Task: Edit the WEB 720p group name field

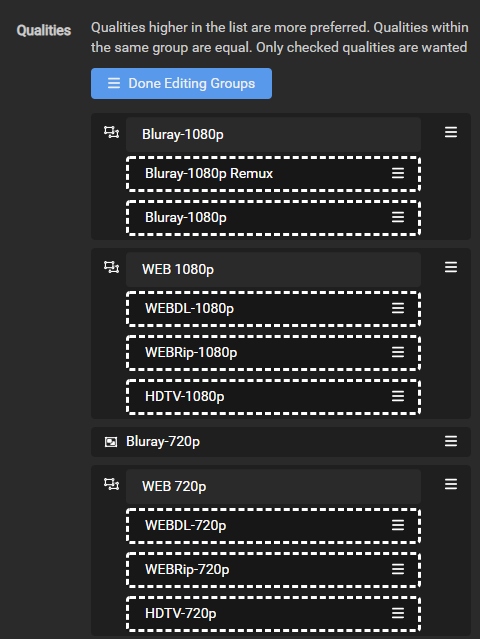Action: click(x=273, y=486)
